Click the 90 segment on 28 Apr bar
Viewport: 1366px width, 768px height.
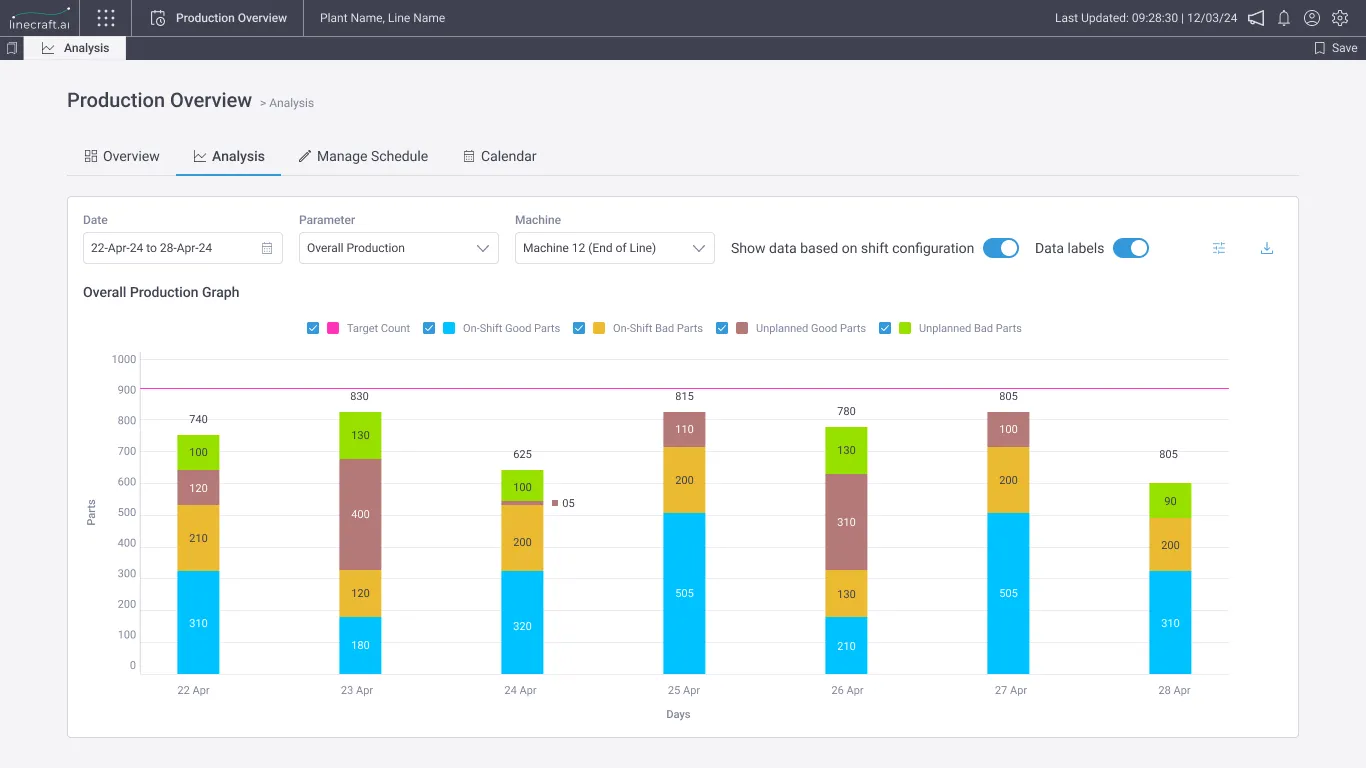click(1170, 500)
